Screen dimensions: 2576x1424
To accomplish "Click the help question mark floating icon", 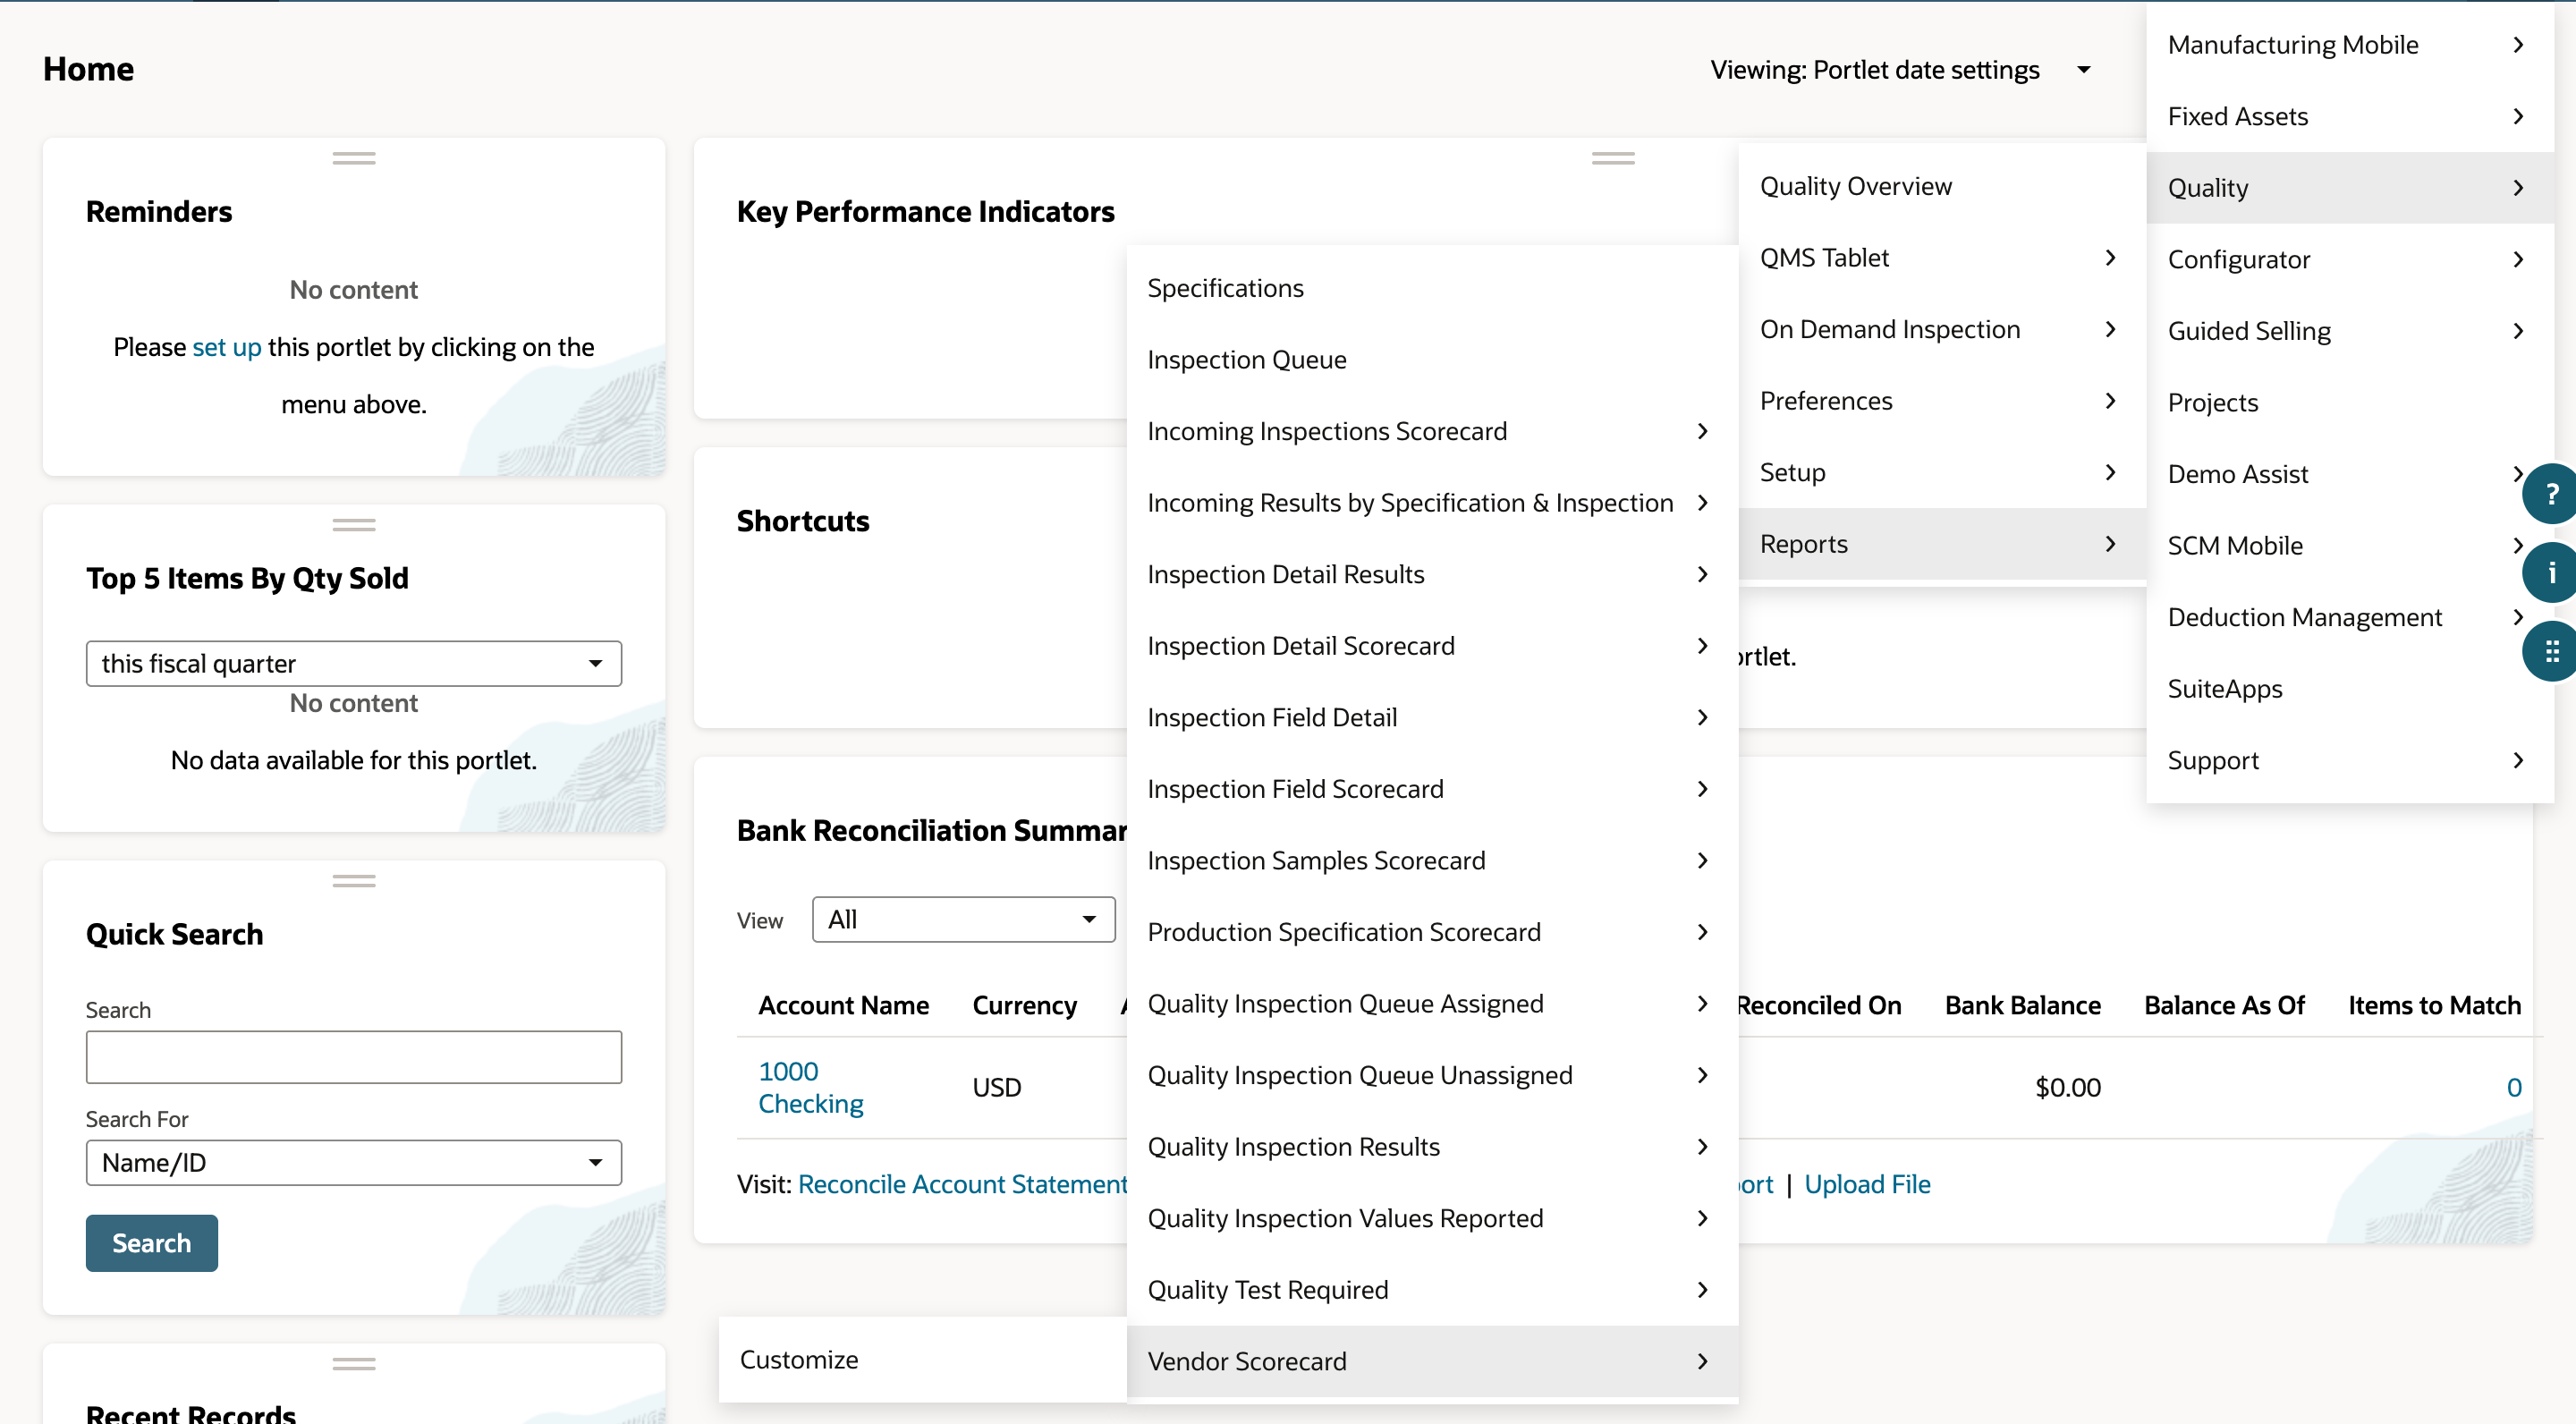I will coord(2551,494).
